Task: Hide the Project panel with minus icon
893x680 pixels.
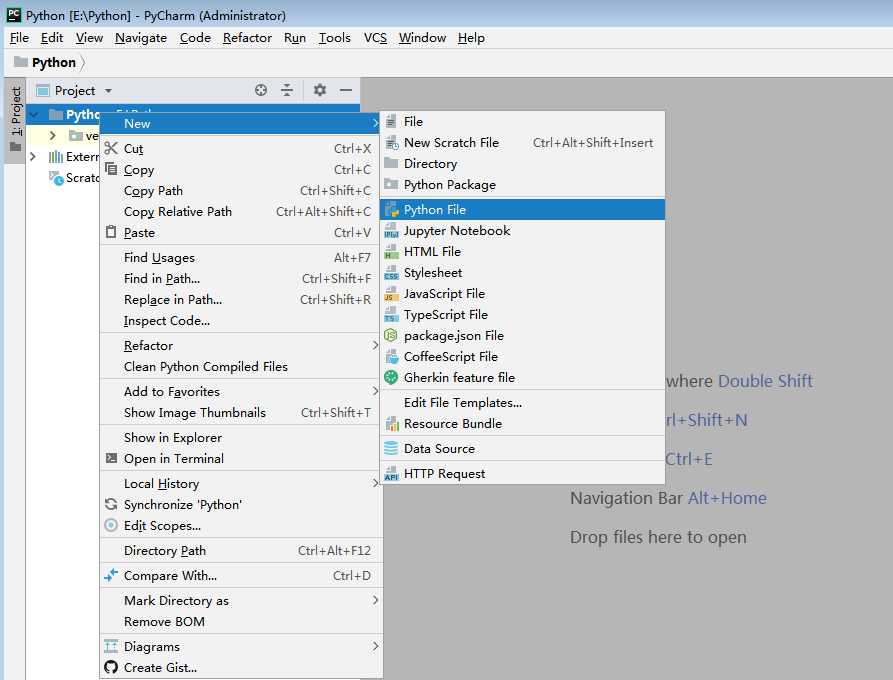Action: click(x=346, y=90)
